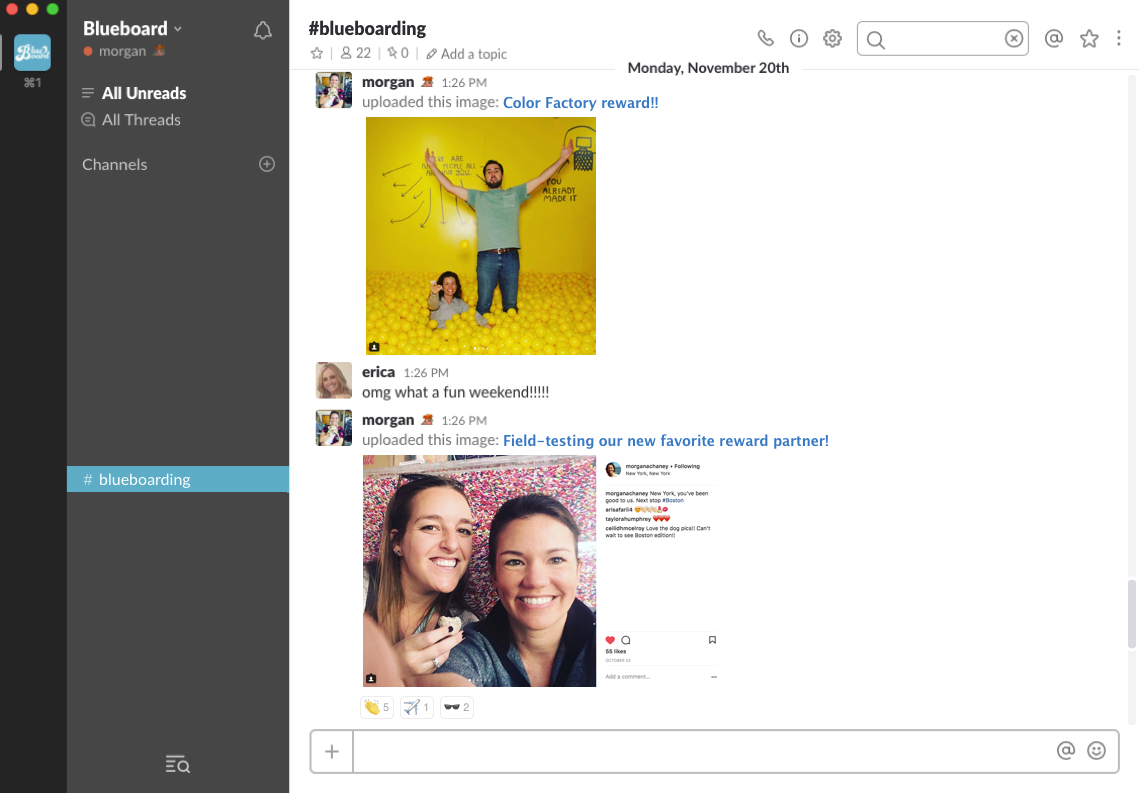
Task: Click morgan's name on Field-testing message
Action: click(388, 420)
